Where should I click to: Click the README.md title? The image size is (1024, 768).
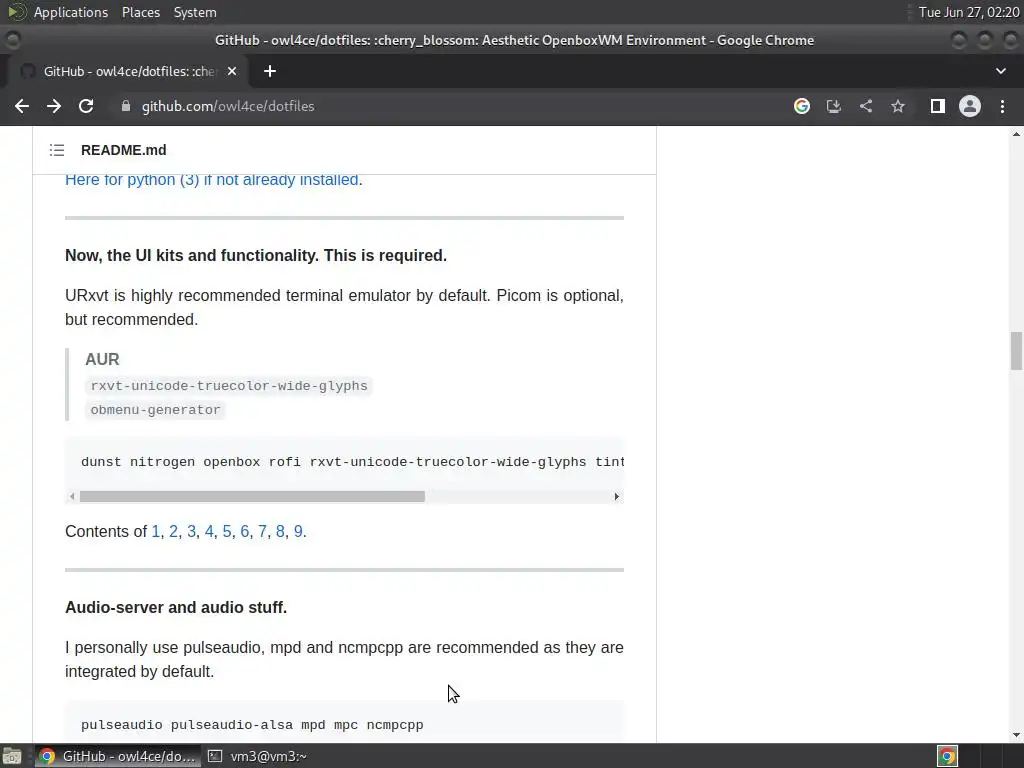pyautogui.click(x=123, y=150)
